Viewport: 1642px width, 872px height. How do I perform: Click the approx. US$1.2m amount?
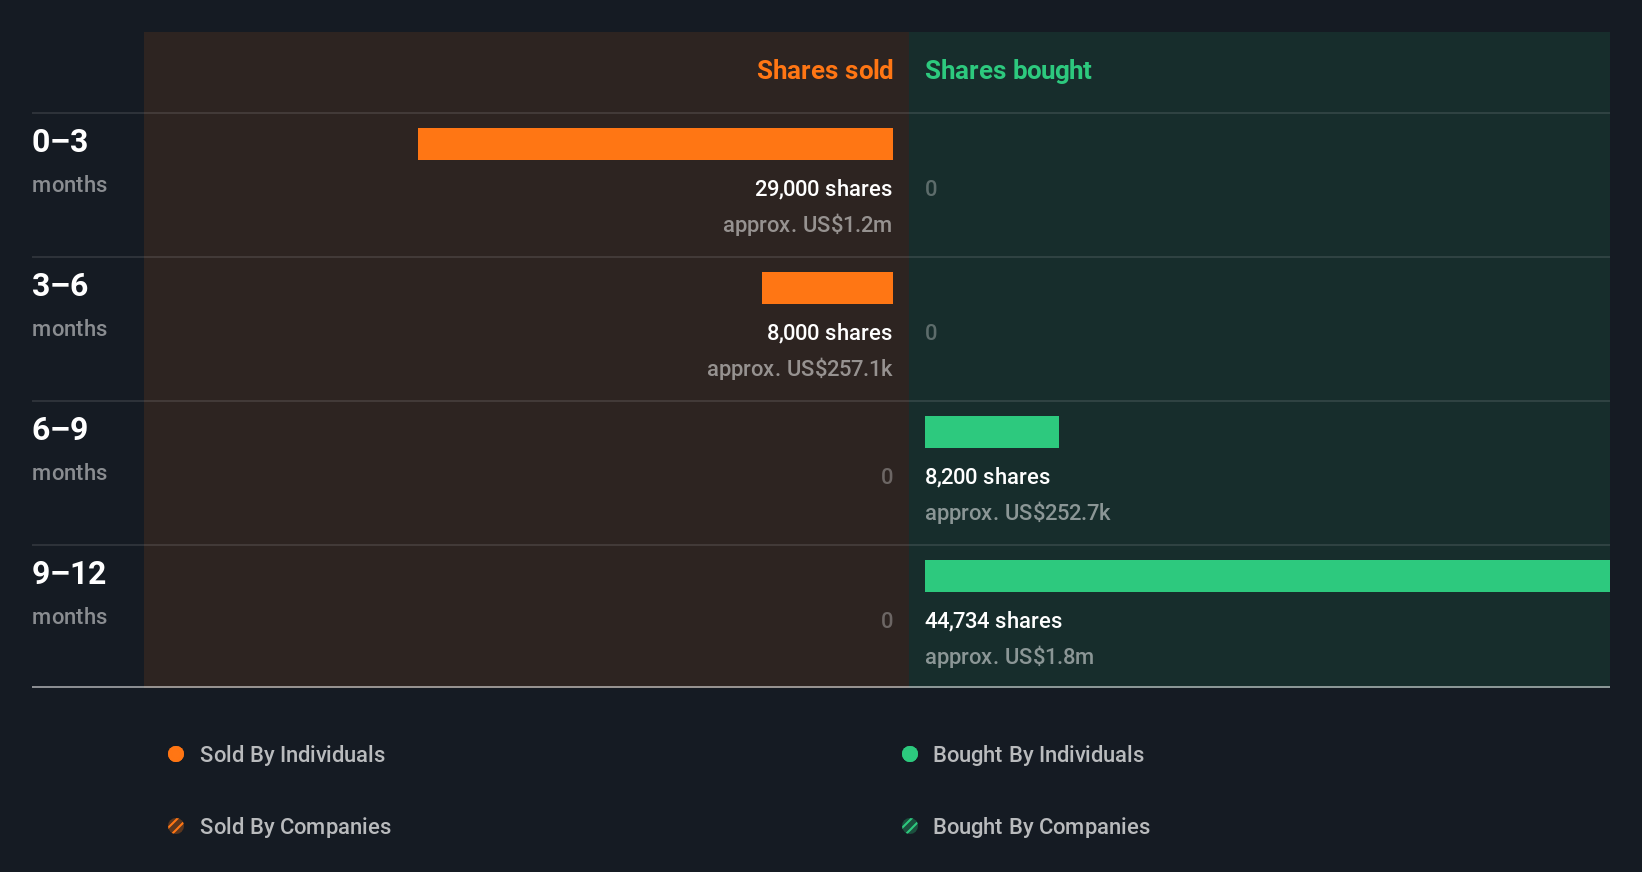(x=807, y=224)
